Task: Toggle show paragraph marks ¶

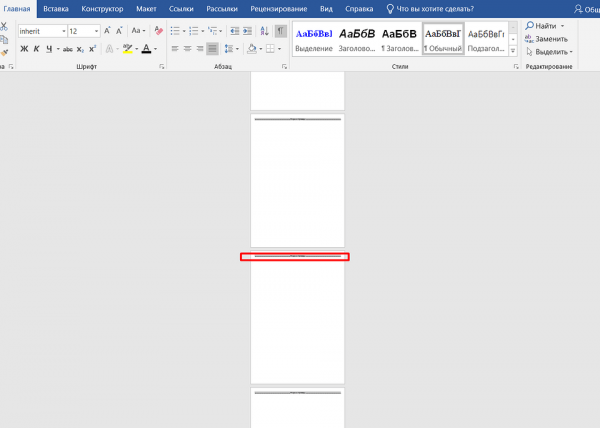Action: (x=280, y=31)
